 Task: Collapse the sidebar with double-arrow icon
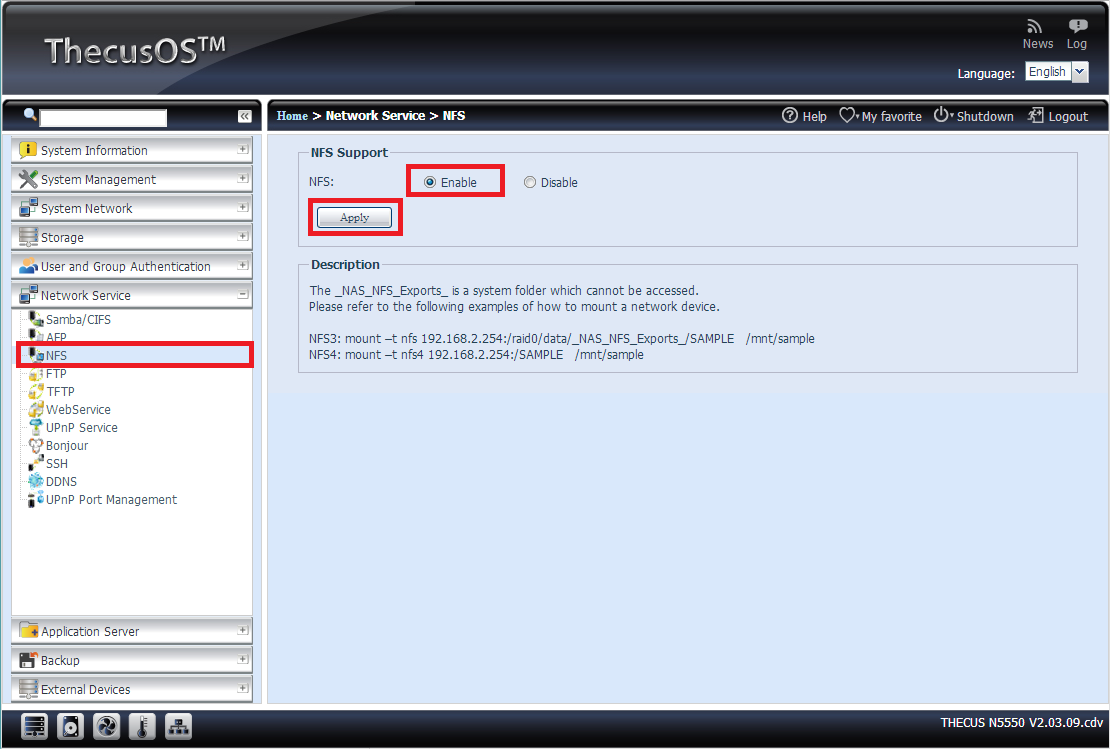click(244, 117)
